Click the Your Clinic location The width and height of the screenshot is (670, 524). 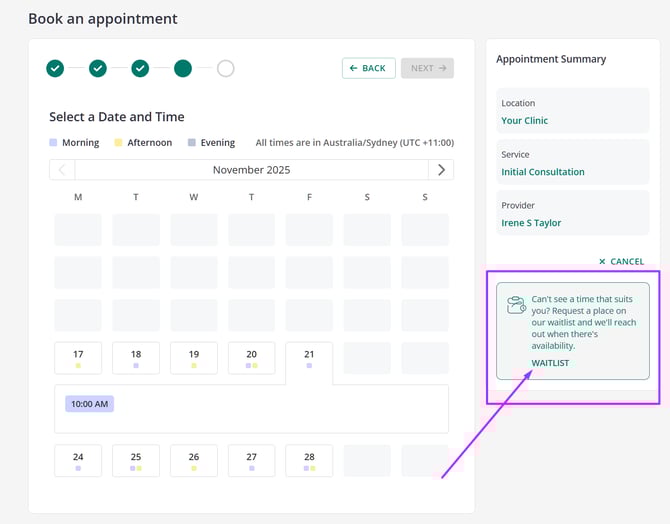pos(525,121)
